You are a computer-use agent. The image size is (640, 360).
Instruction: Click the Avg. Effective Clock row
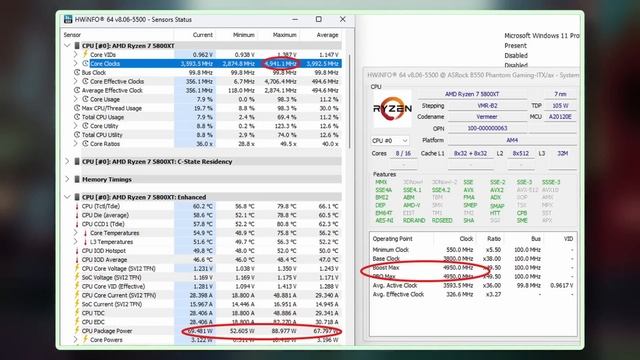pos(473,294)
